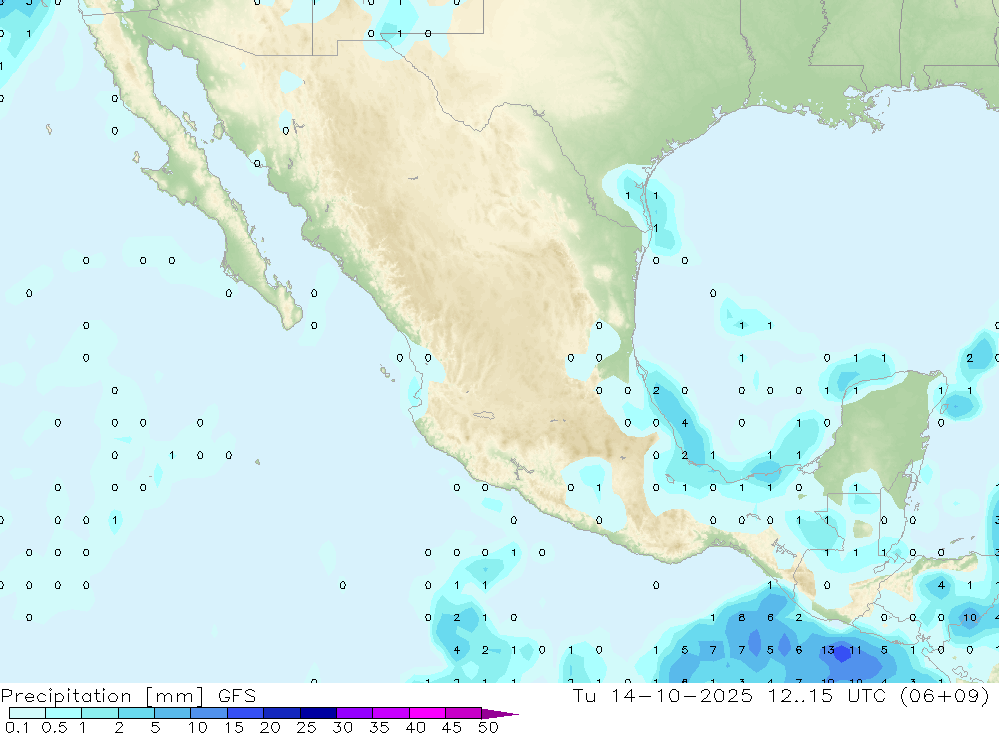
Task: Click the "13" precipitation value on map
Action: [x=827, y=650]
